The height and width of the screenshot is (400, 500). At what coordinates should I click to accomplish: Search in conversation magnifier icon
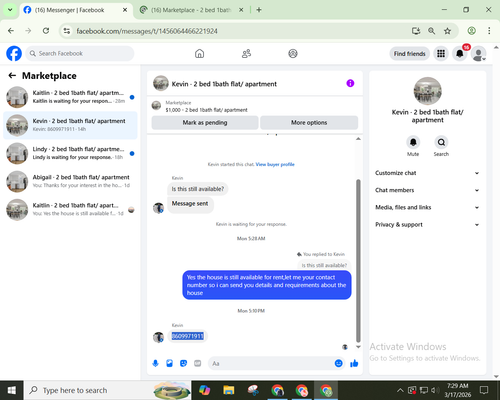point(441,142)
